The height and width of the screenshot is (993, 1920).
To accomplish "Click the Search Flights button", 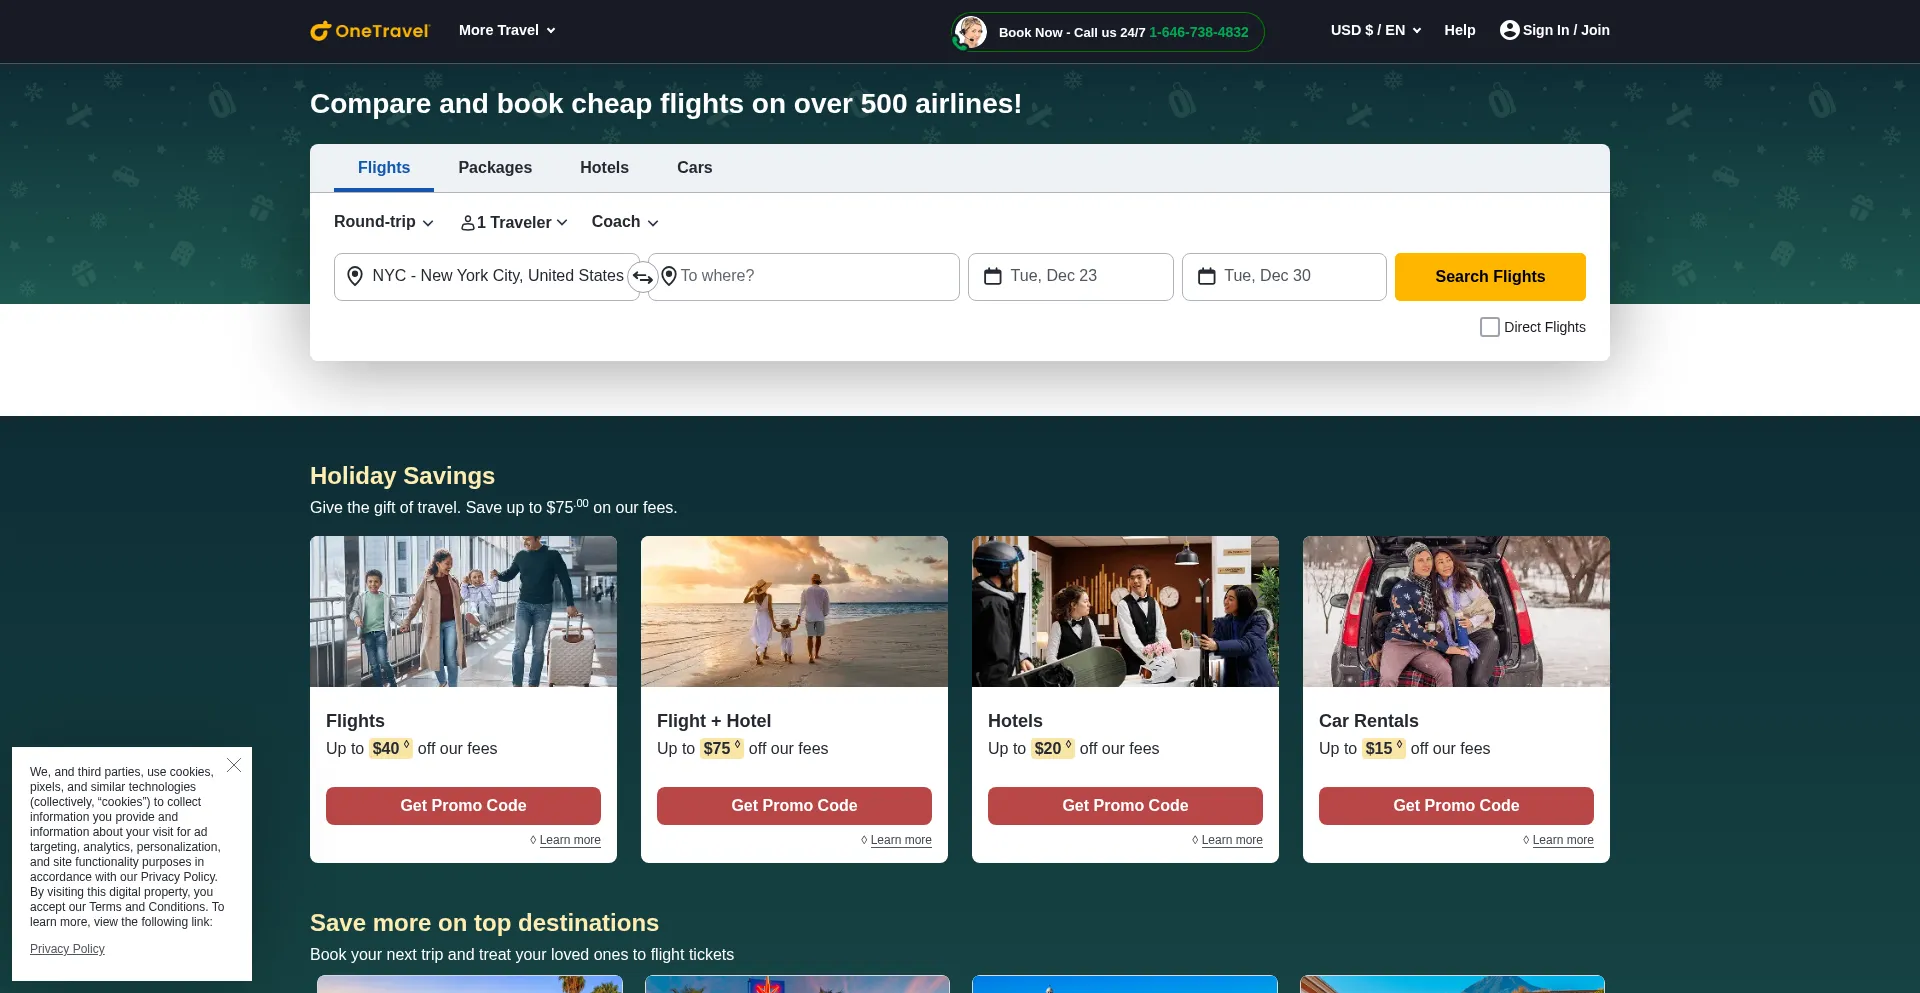I will (x=1490, y=277).
